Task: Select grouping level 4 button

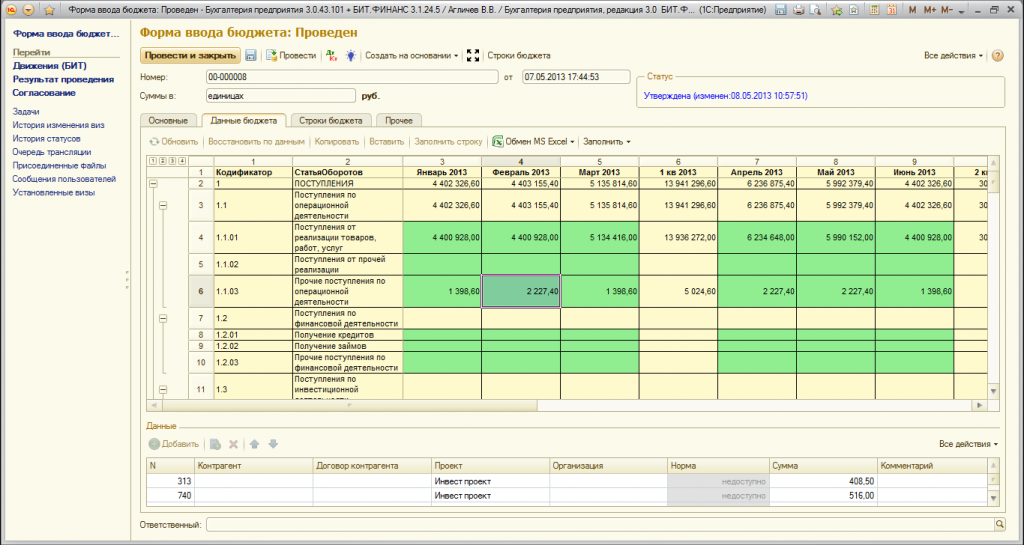Action: 182,161
